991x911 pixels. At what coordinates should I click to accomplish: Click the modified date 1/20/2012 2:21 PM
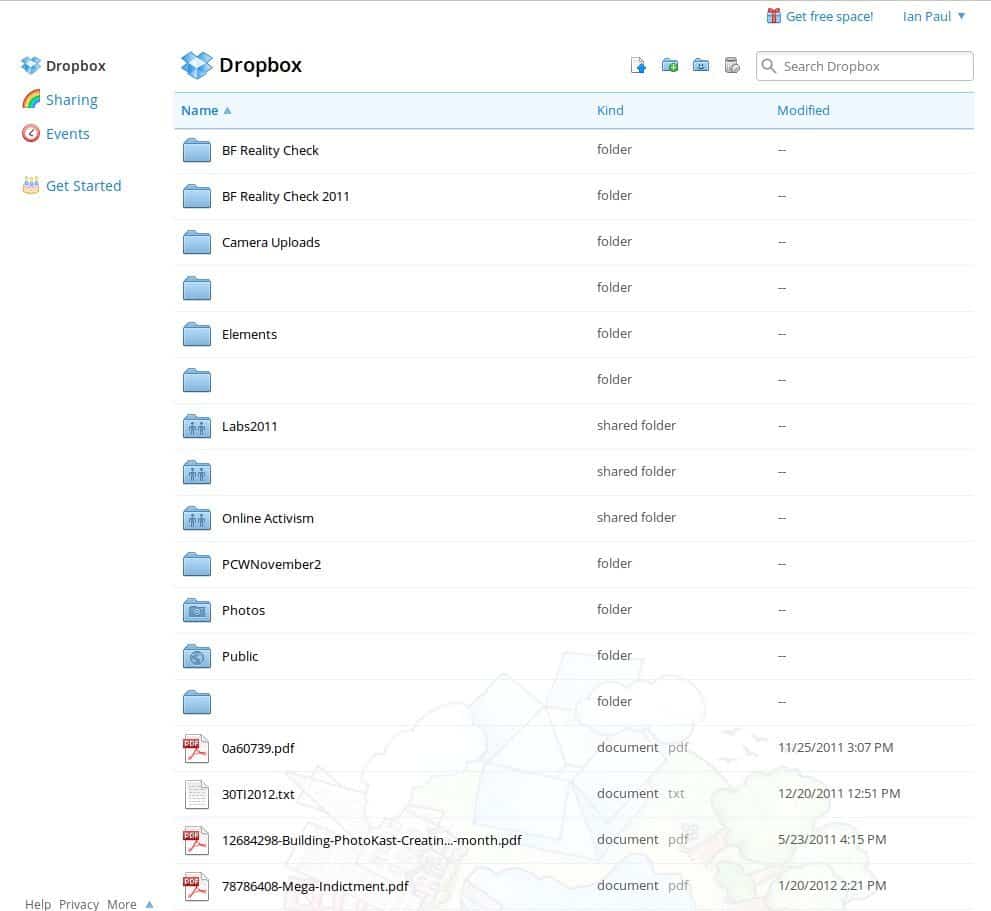point(832,886)
